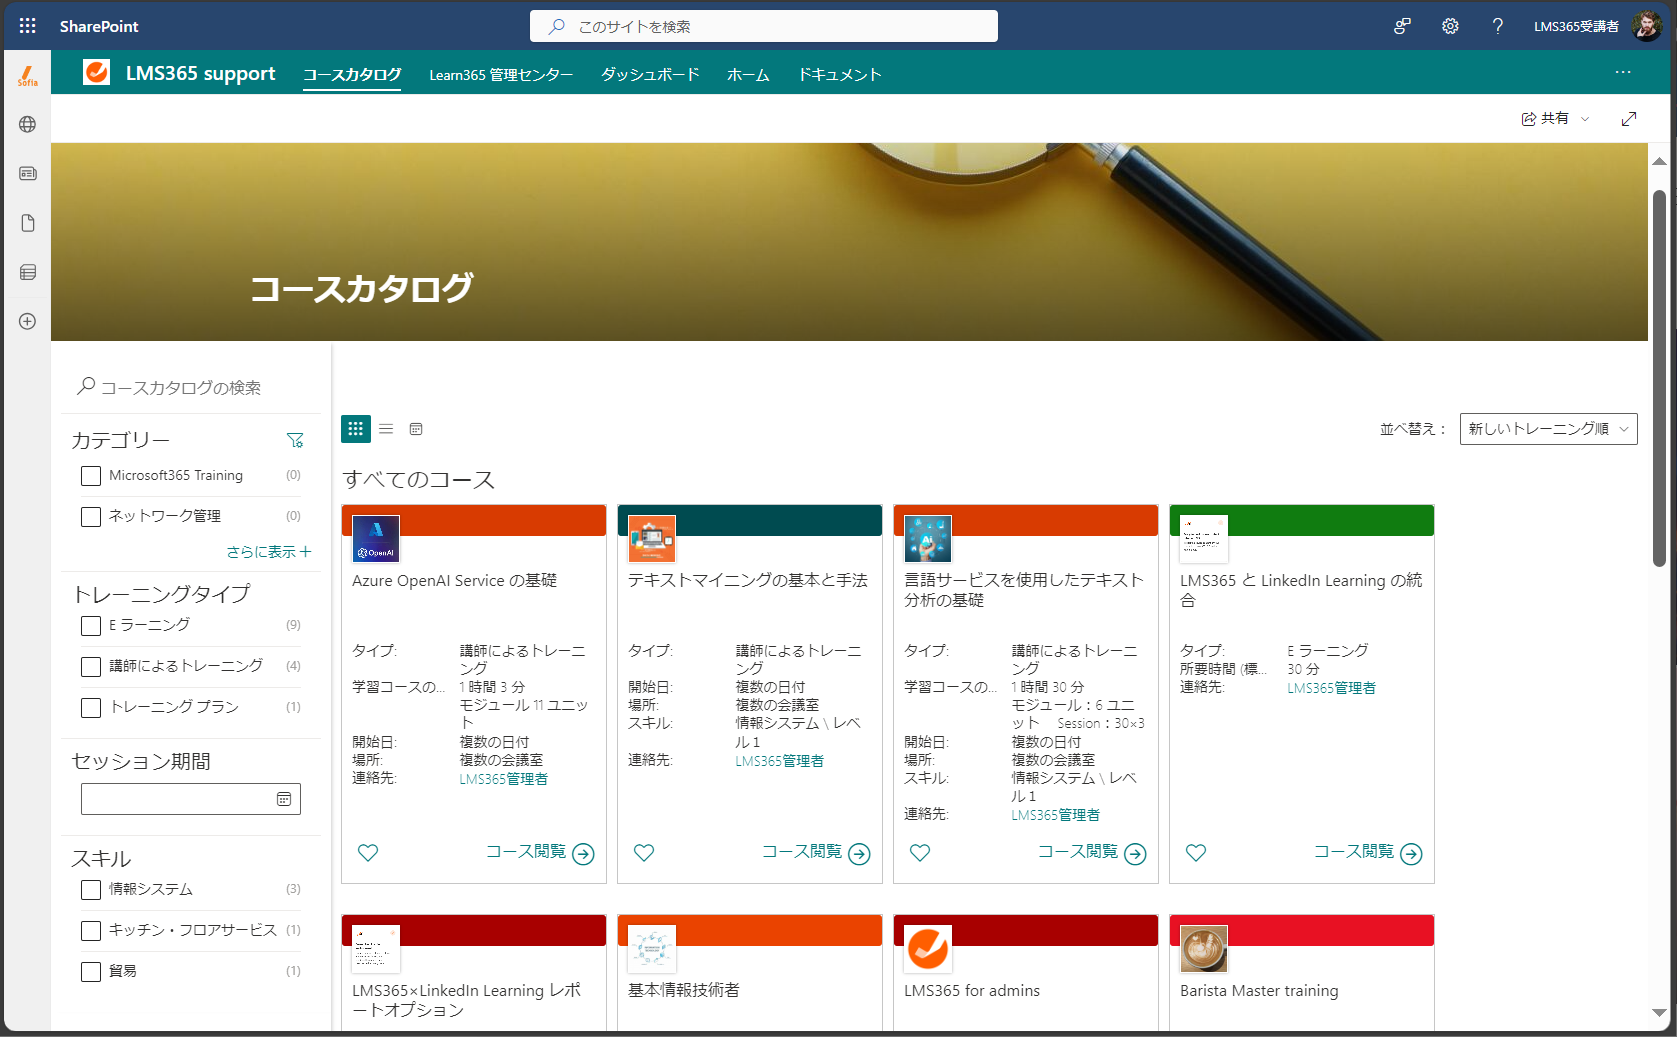Focus the このサイトを検索 search box
Viewport: 1677px width, 1037px height.
pos(764,26)
